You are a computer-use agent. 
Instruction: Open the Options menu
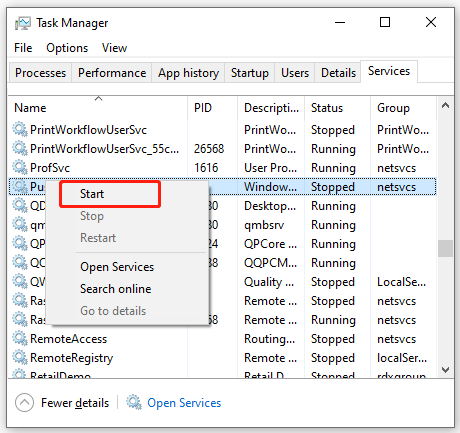[x=67, y=48]
